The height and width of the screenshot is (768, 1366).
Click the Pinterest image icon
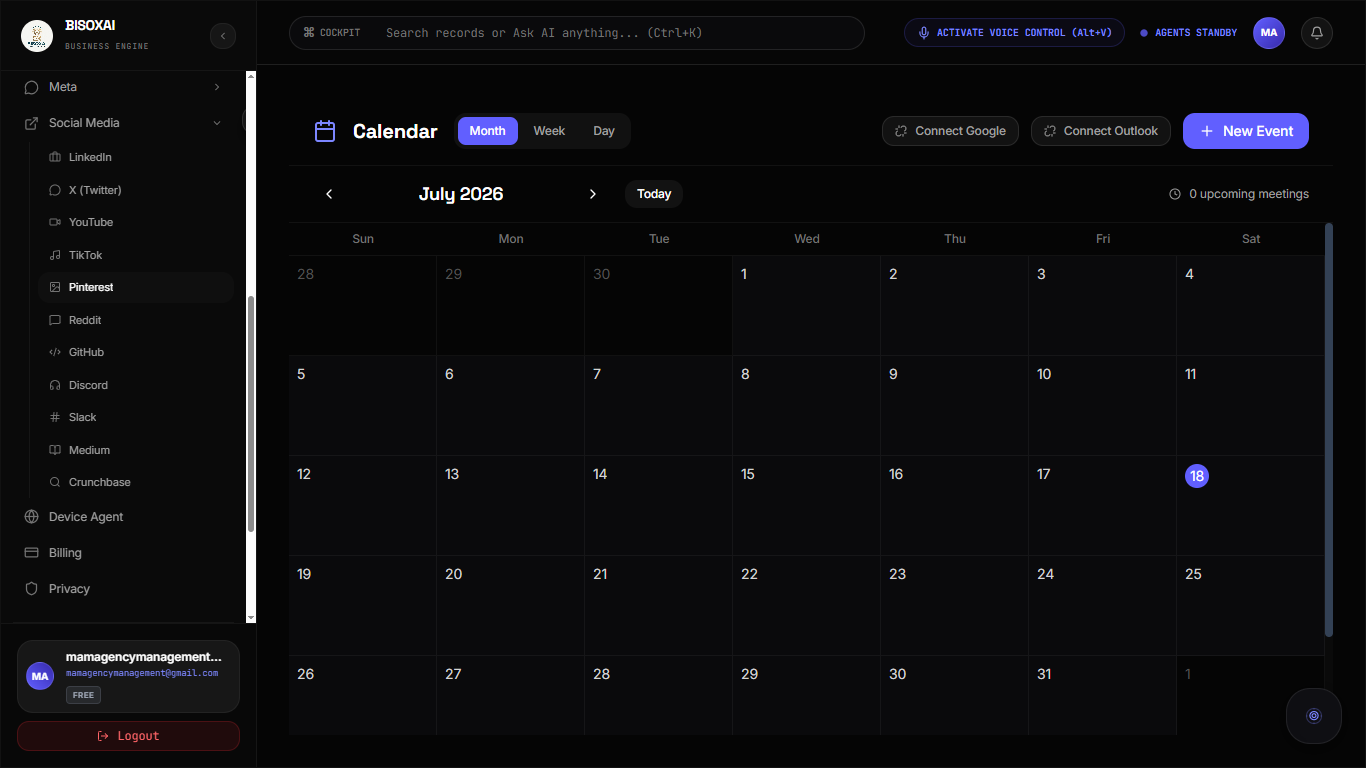[55, 287]
